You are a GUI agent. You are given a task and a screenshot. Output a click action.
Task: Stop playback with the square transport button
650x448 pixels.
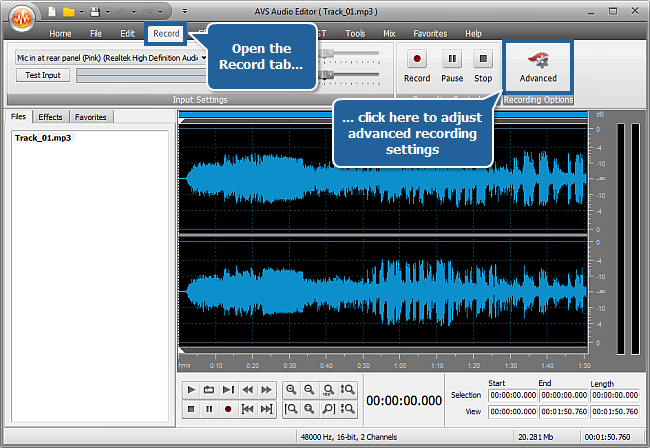[191, 409]
